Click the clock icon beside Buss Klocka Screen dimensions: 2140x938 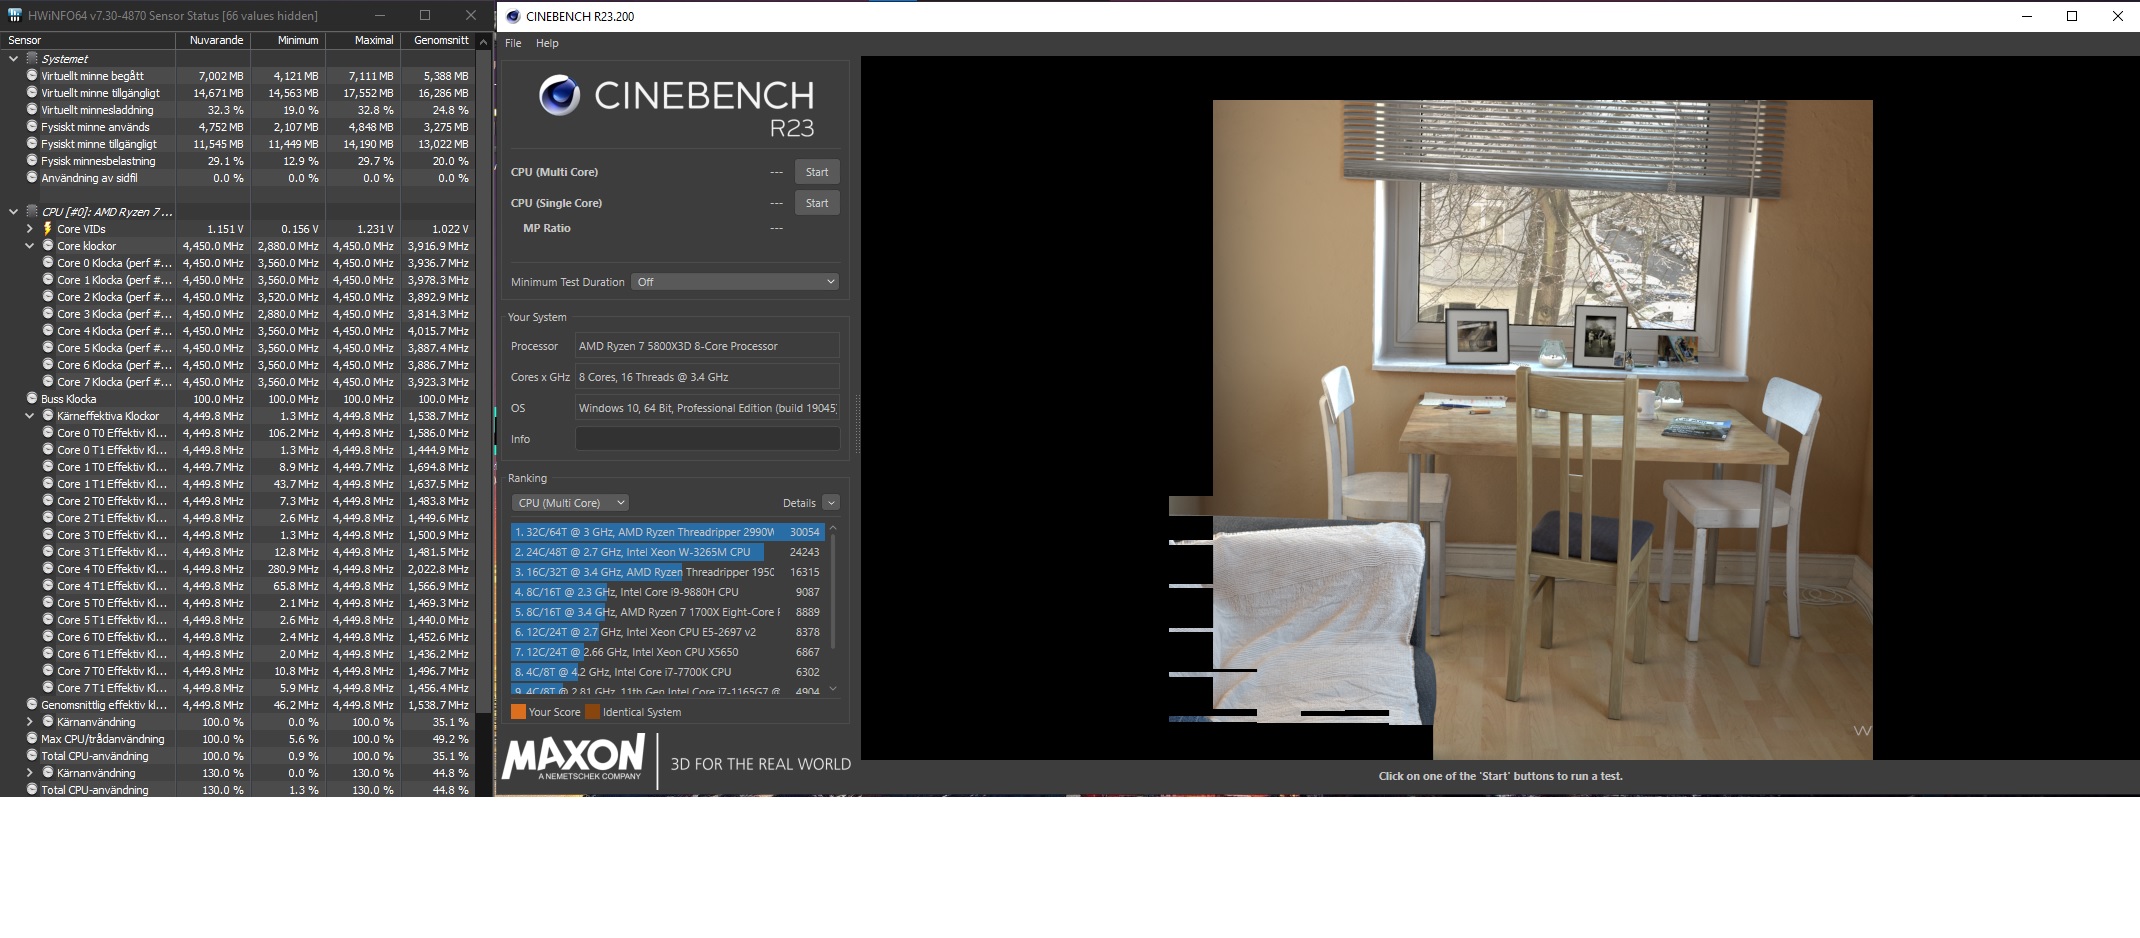32,399
